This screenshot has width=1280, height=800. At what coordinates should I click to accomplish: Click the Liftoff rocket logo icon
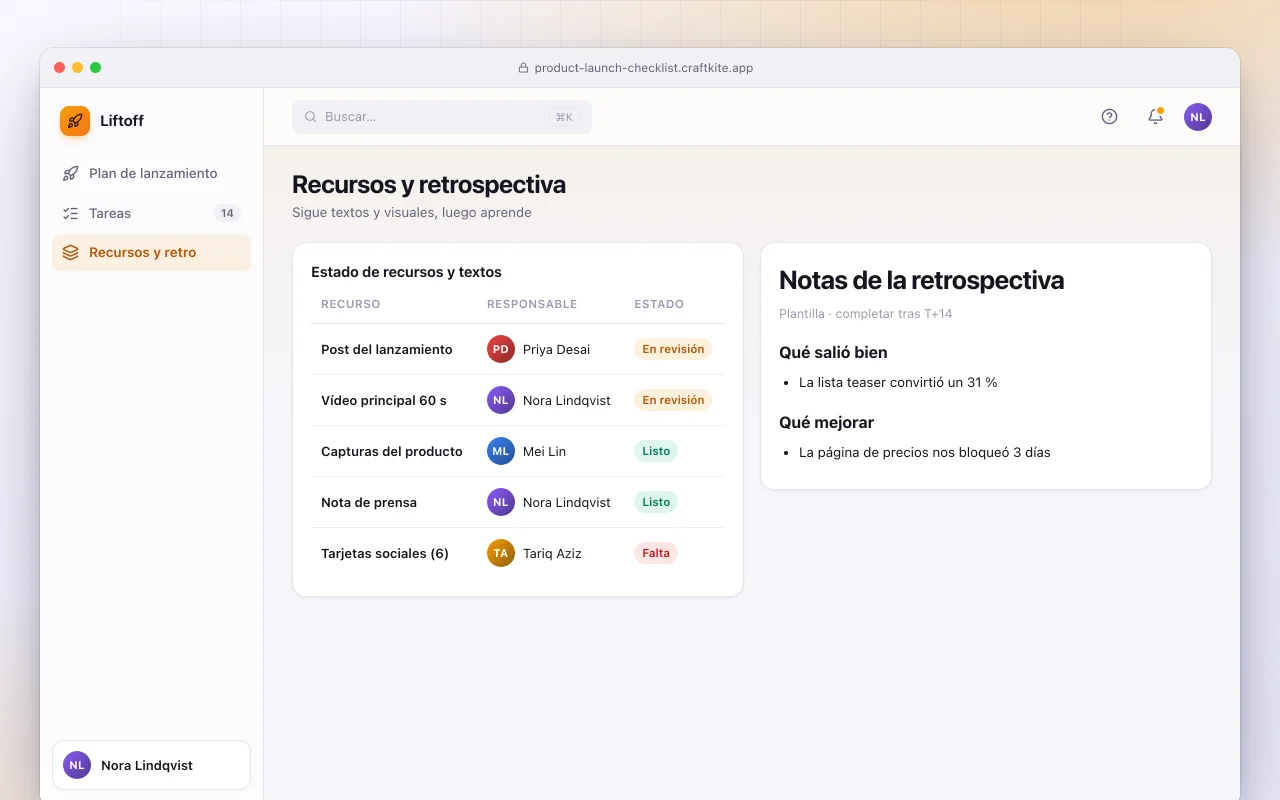(75, 121)
